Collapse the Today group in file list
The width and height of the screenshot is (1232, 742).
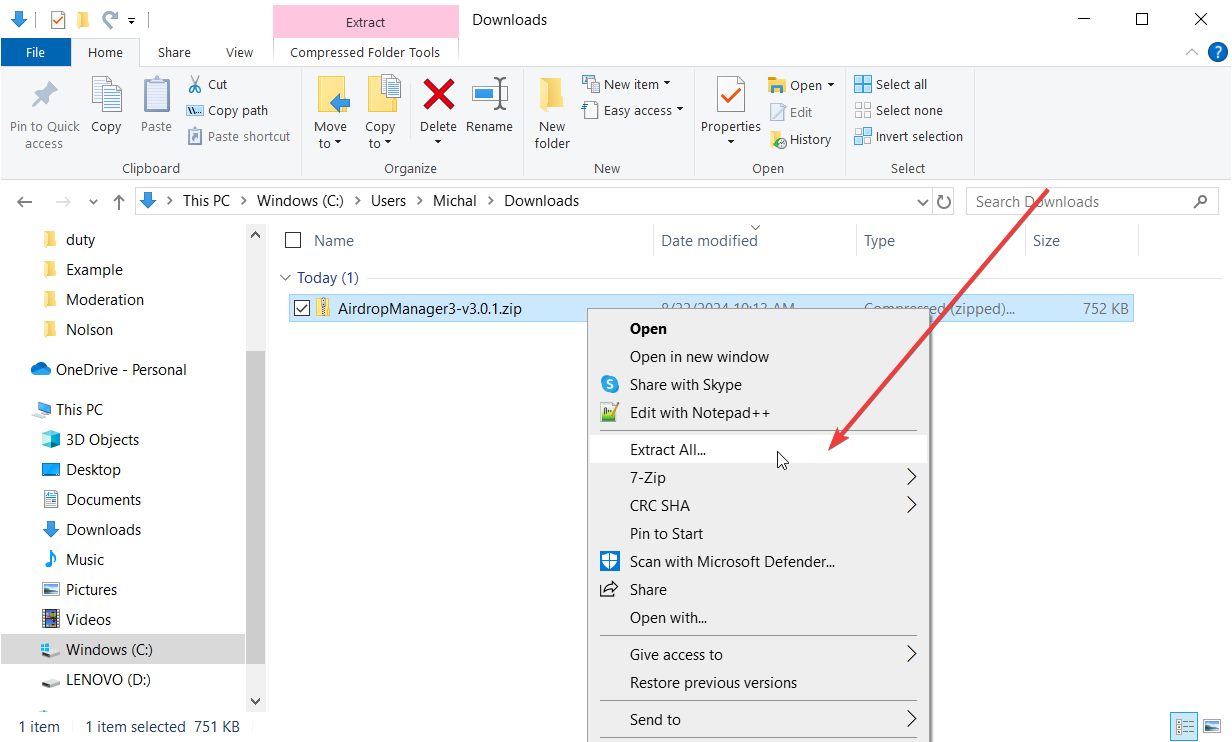point(287,277)
